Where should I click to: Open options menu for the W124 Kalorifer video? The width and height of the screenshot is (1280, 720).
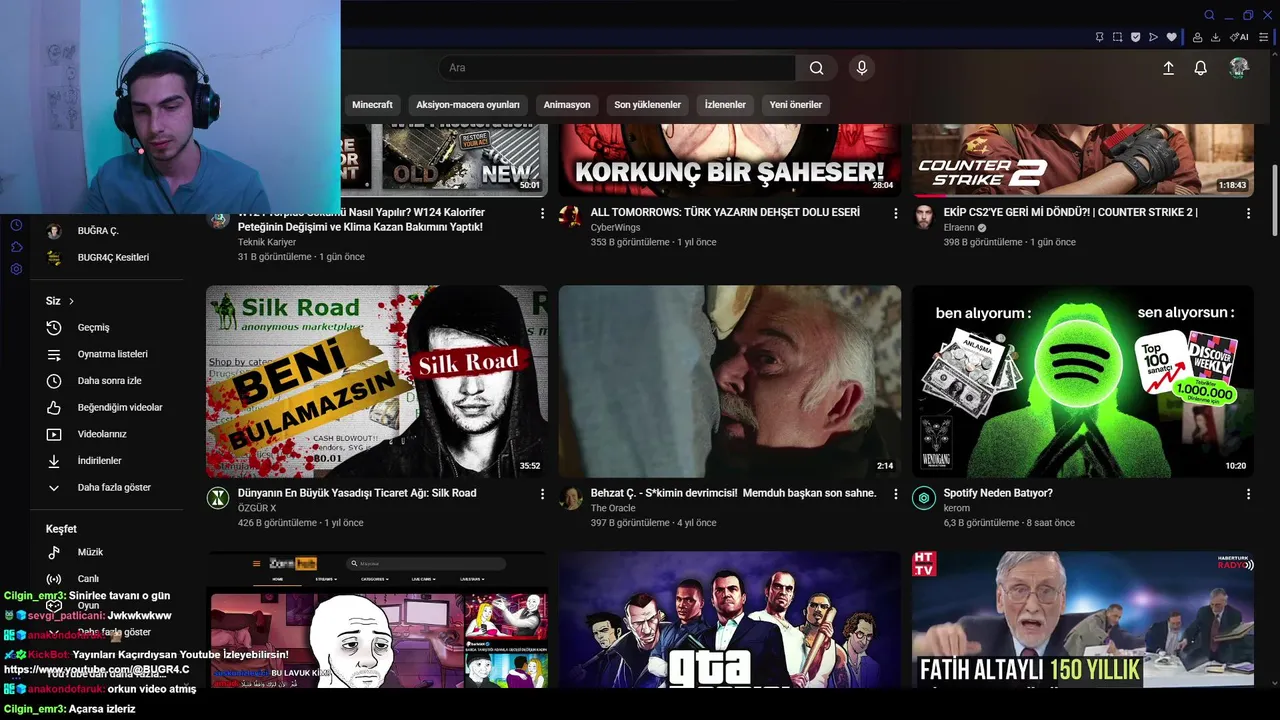543,213
